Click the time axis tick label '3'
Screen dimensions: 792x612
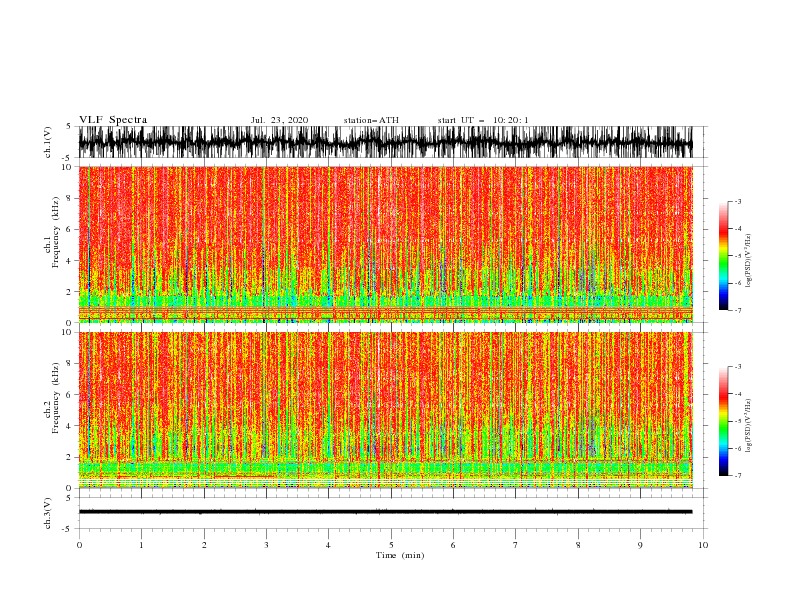266,545
